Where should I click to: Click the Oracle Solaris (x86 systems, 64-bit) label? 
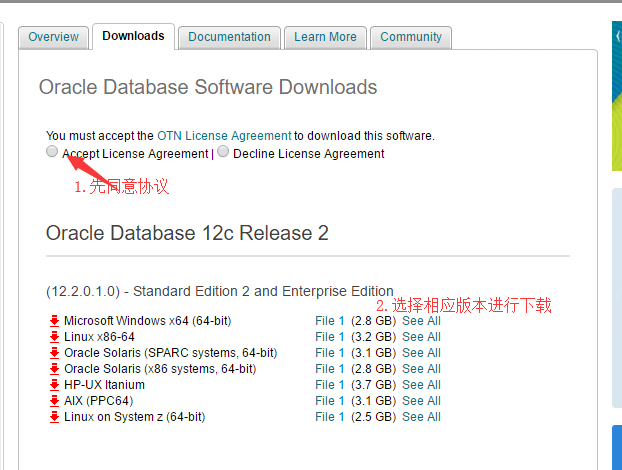click(x=160, y=369)
